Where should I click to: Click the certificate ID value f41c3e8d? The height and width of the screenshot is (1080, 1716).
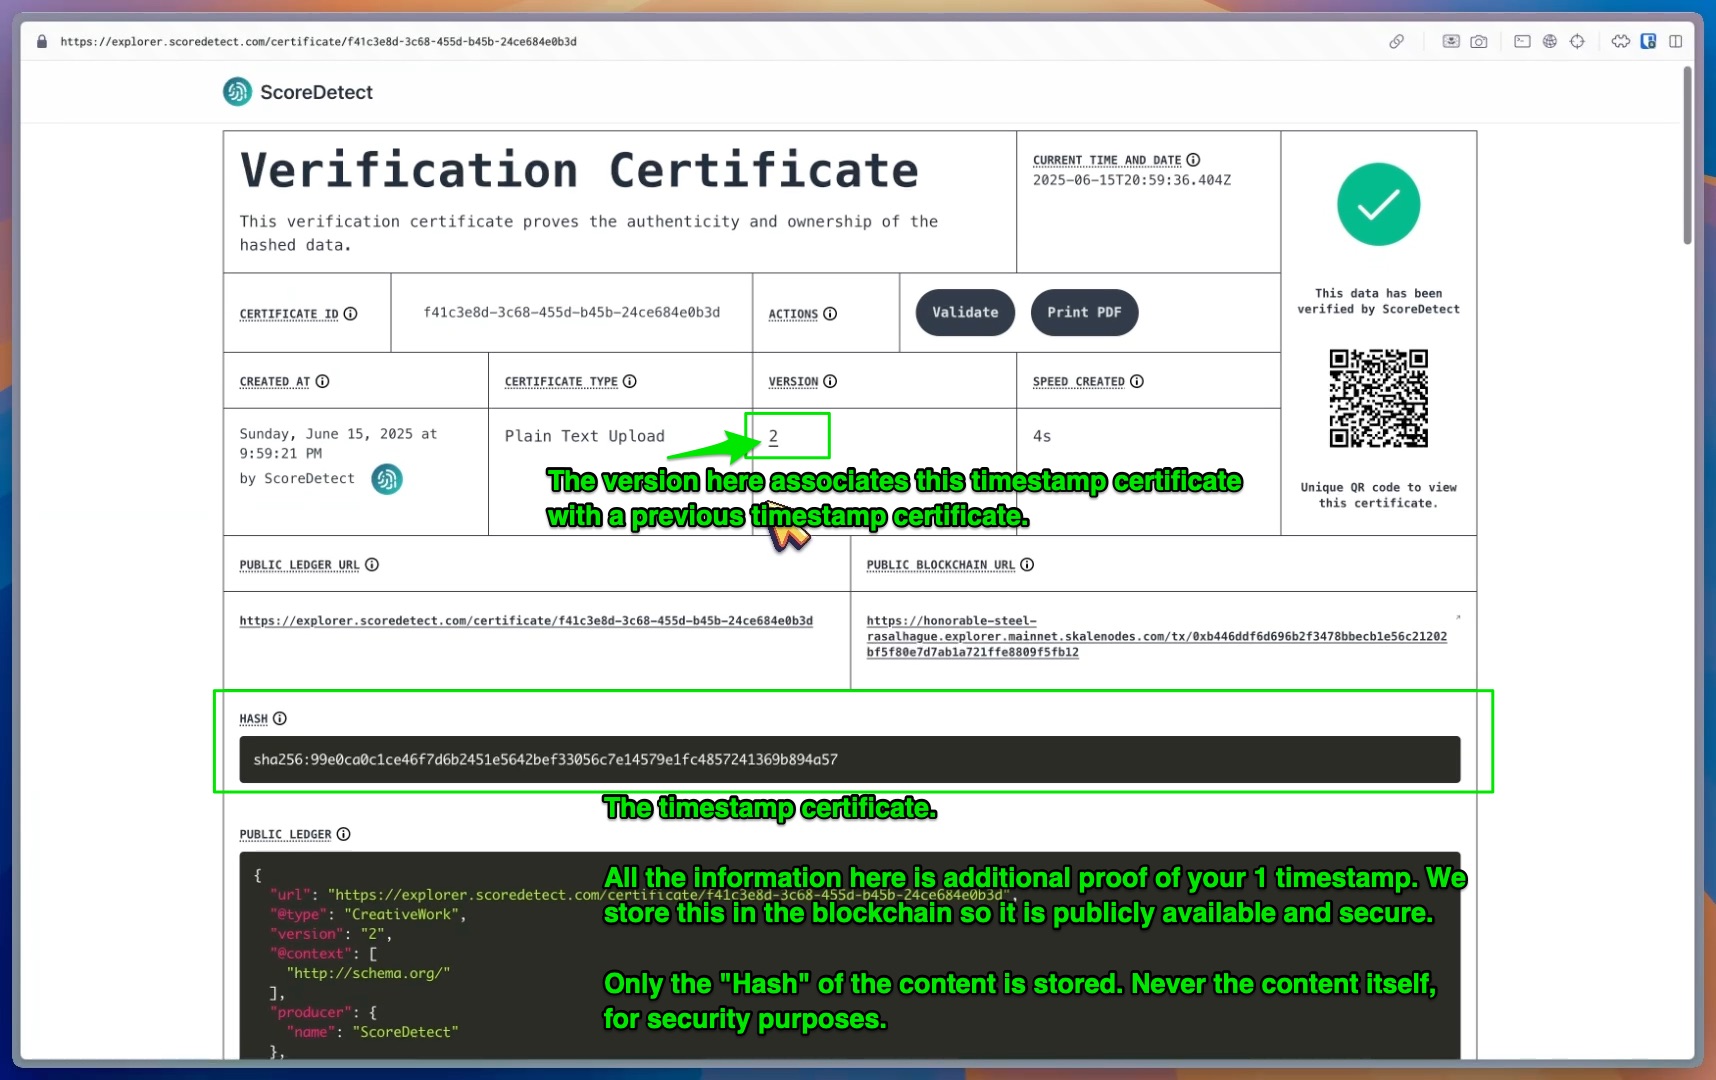pyautogui.click(x=571, y=312)
